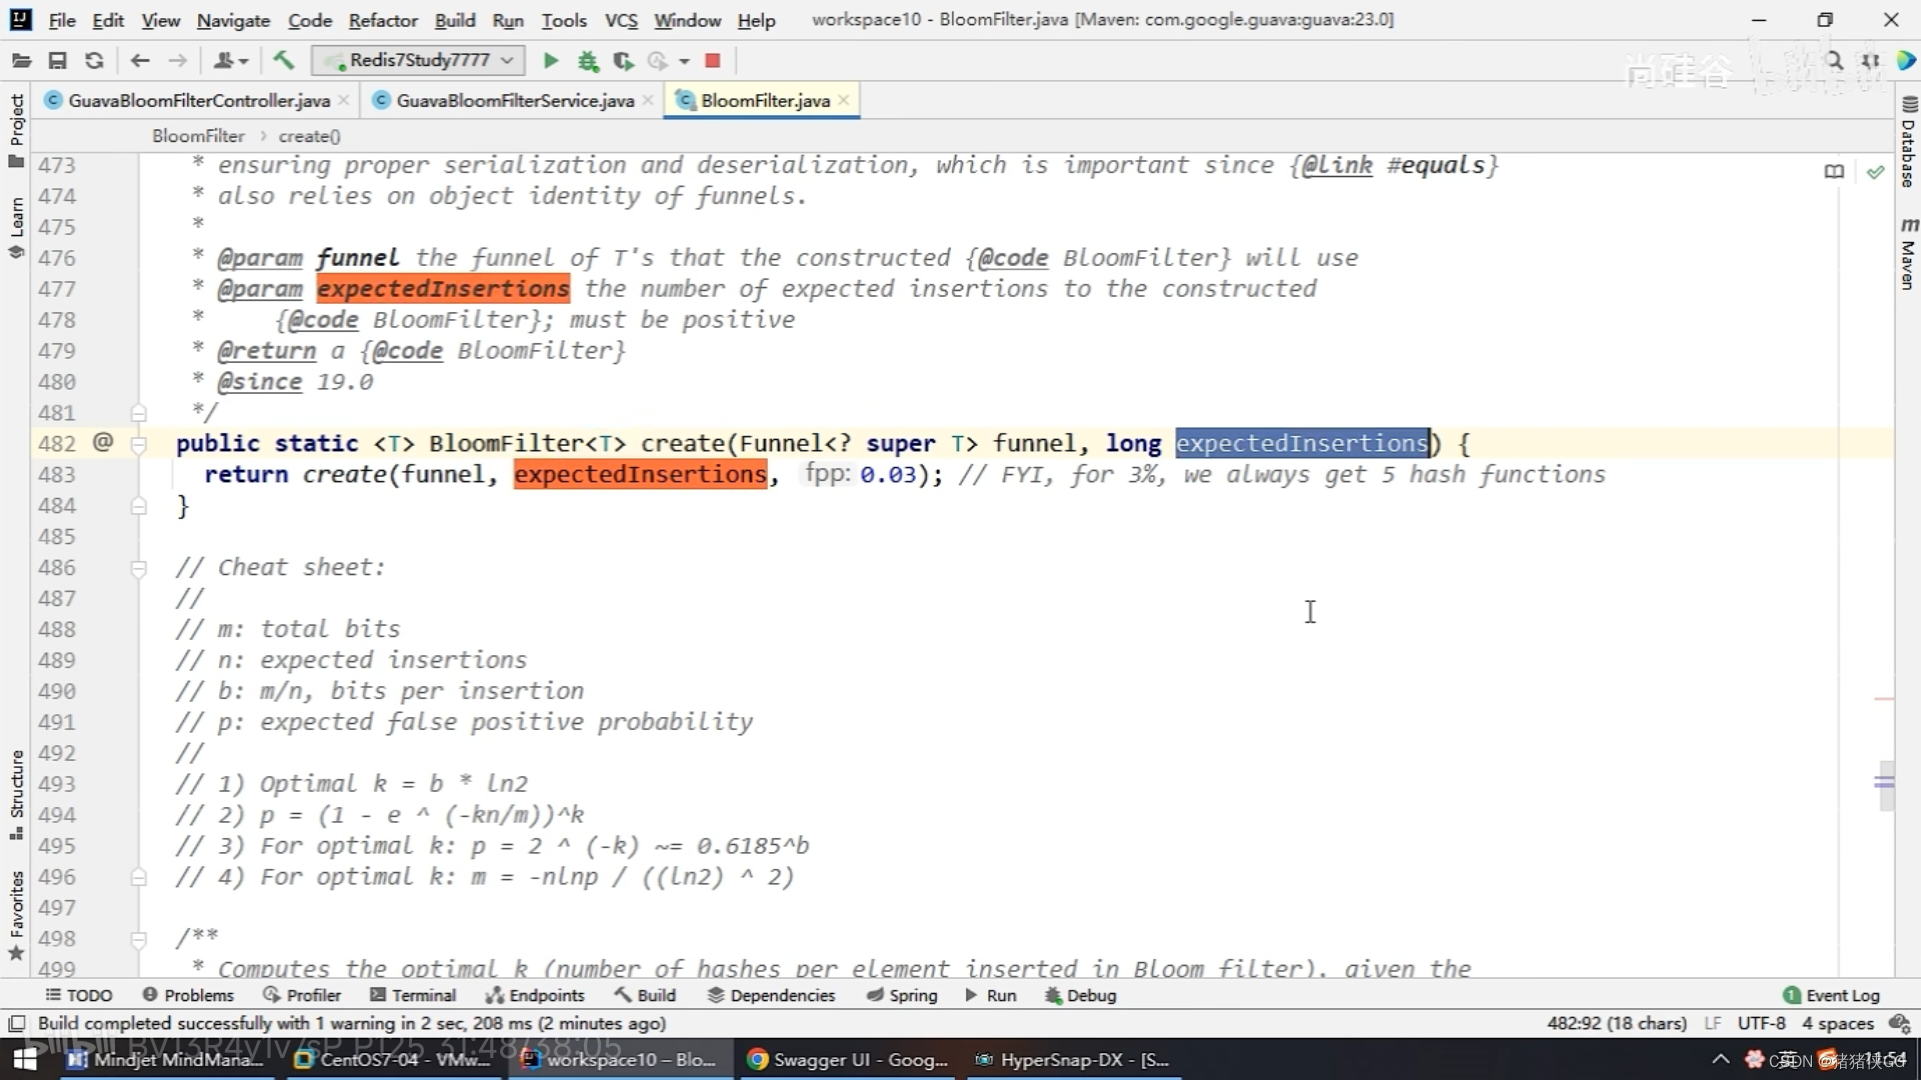Switch to the GuavaBloomFilterService.java tab

click(x=514, y=101)
